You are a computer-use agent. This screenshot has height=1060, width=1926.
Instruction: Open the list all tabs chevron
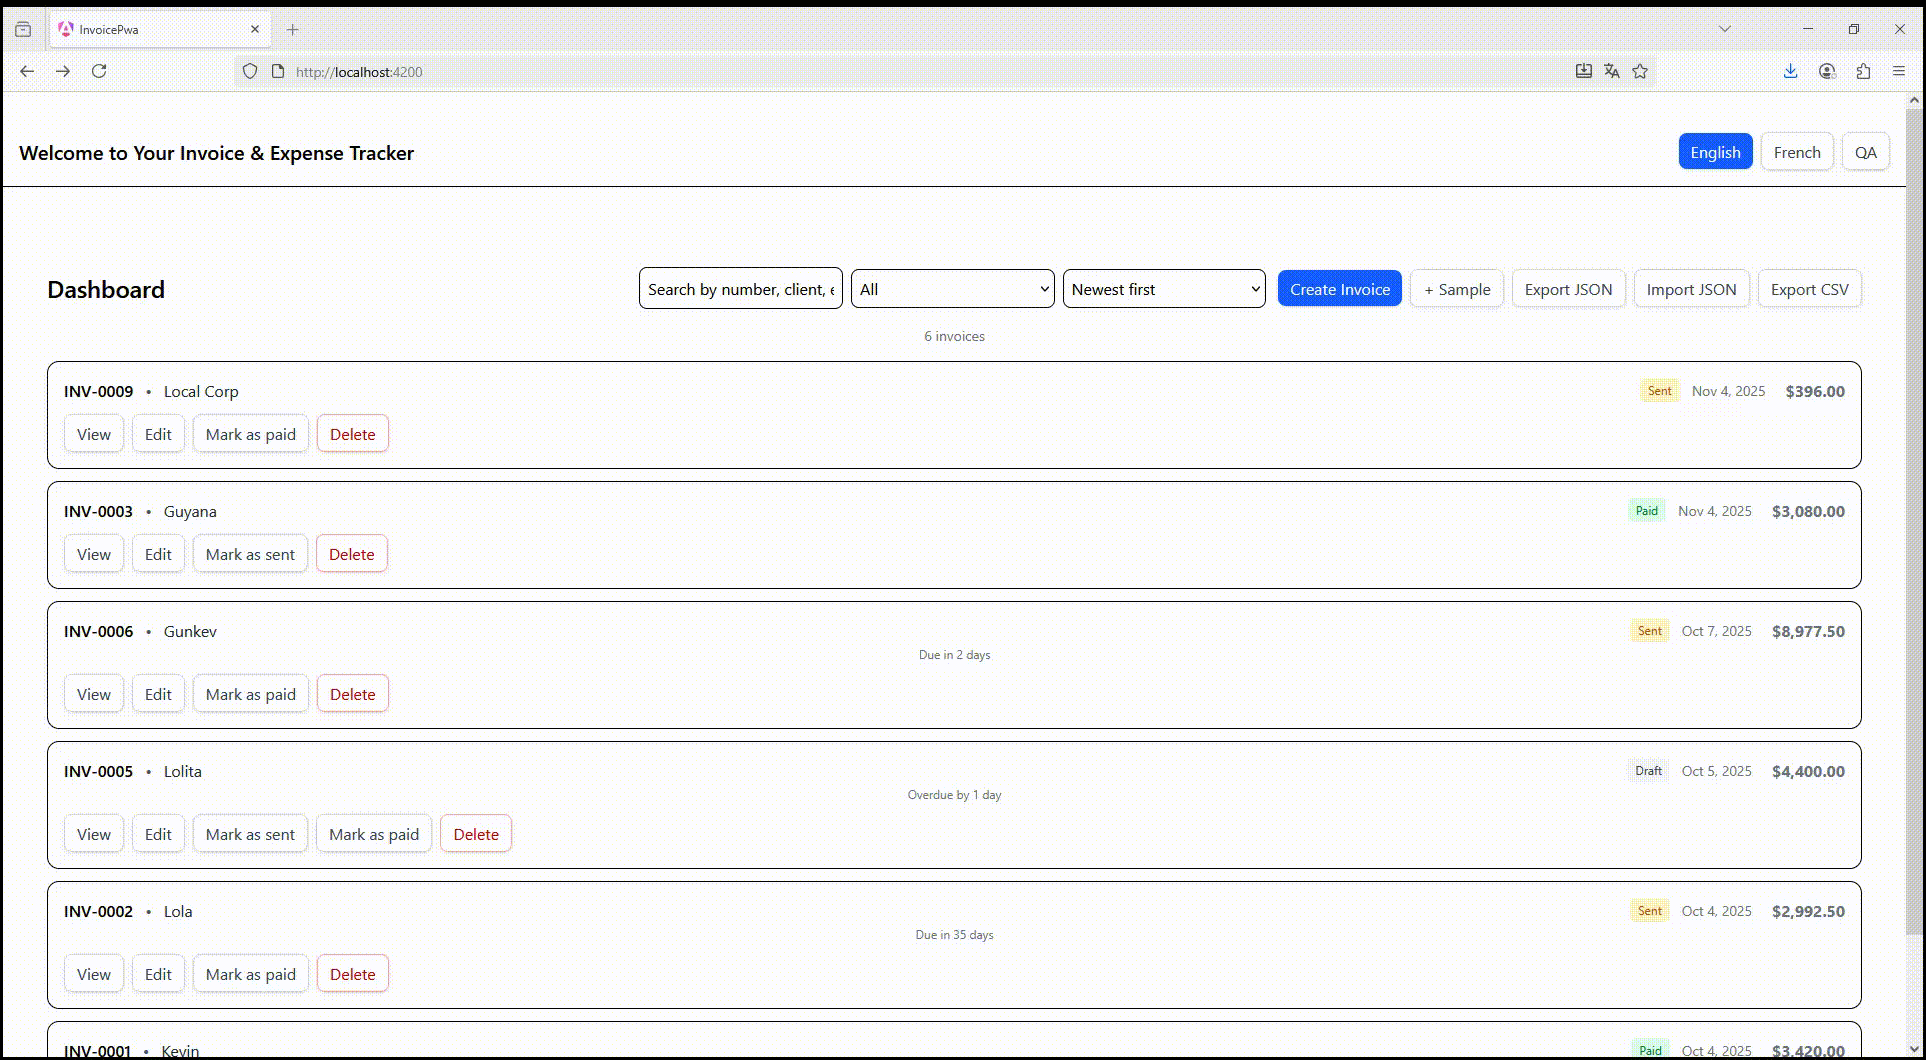1725,29
